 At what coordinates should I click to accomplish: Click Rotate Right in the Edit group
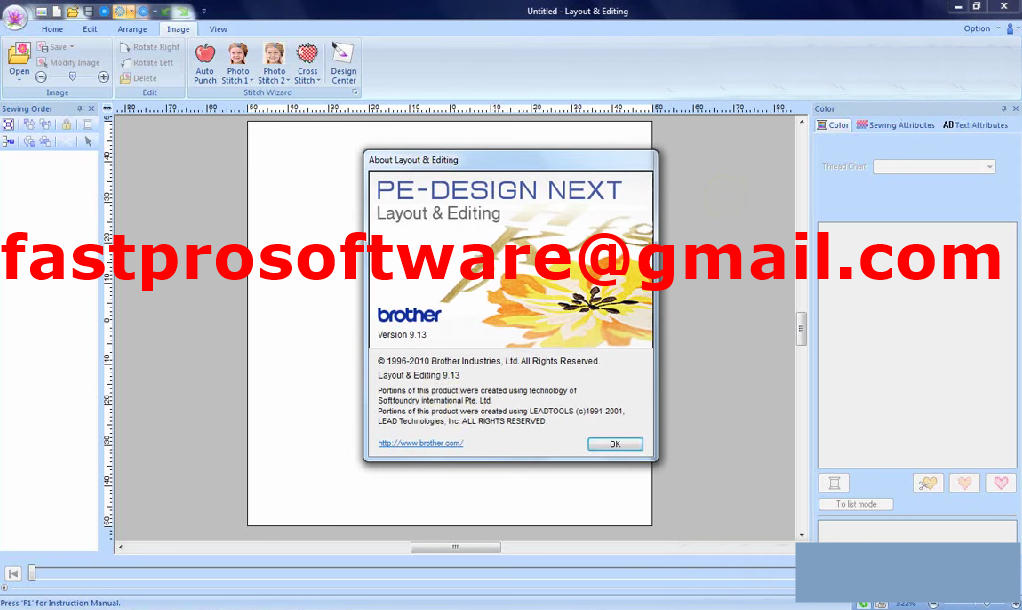pos(150,47)
